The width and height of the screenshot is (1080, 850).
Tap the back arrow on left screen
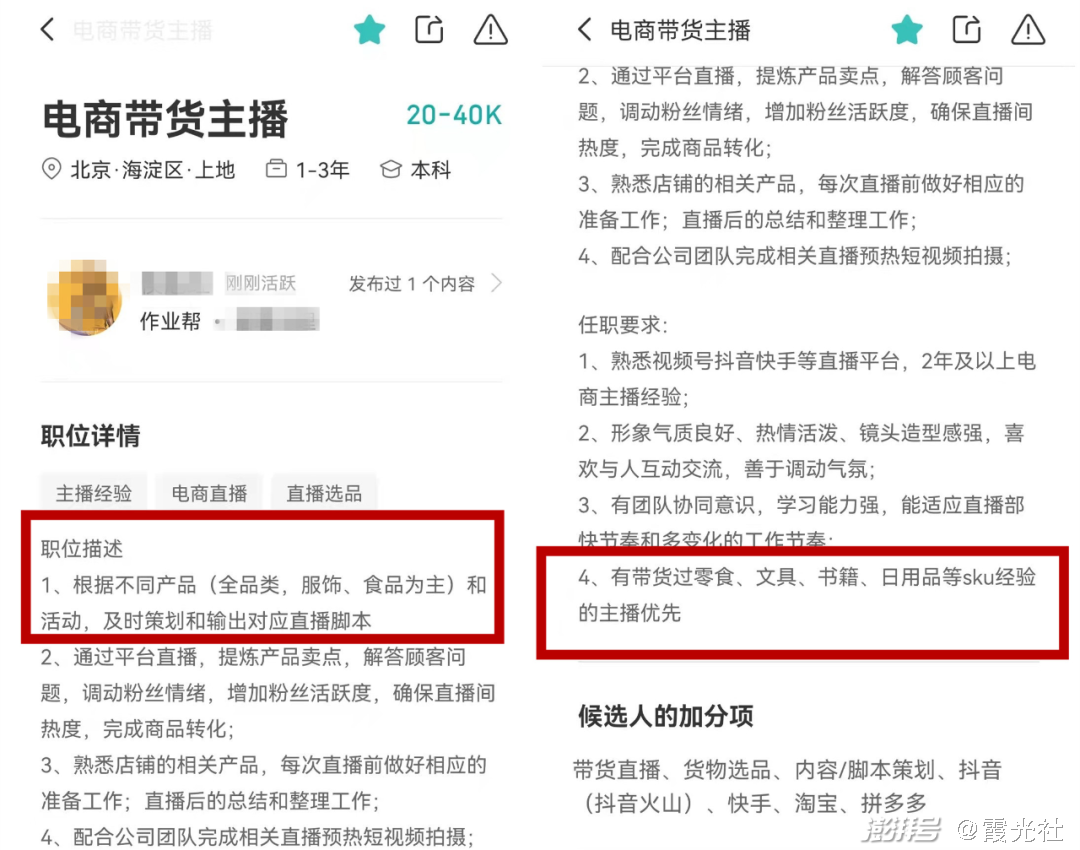[x=47, y=30]
